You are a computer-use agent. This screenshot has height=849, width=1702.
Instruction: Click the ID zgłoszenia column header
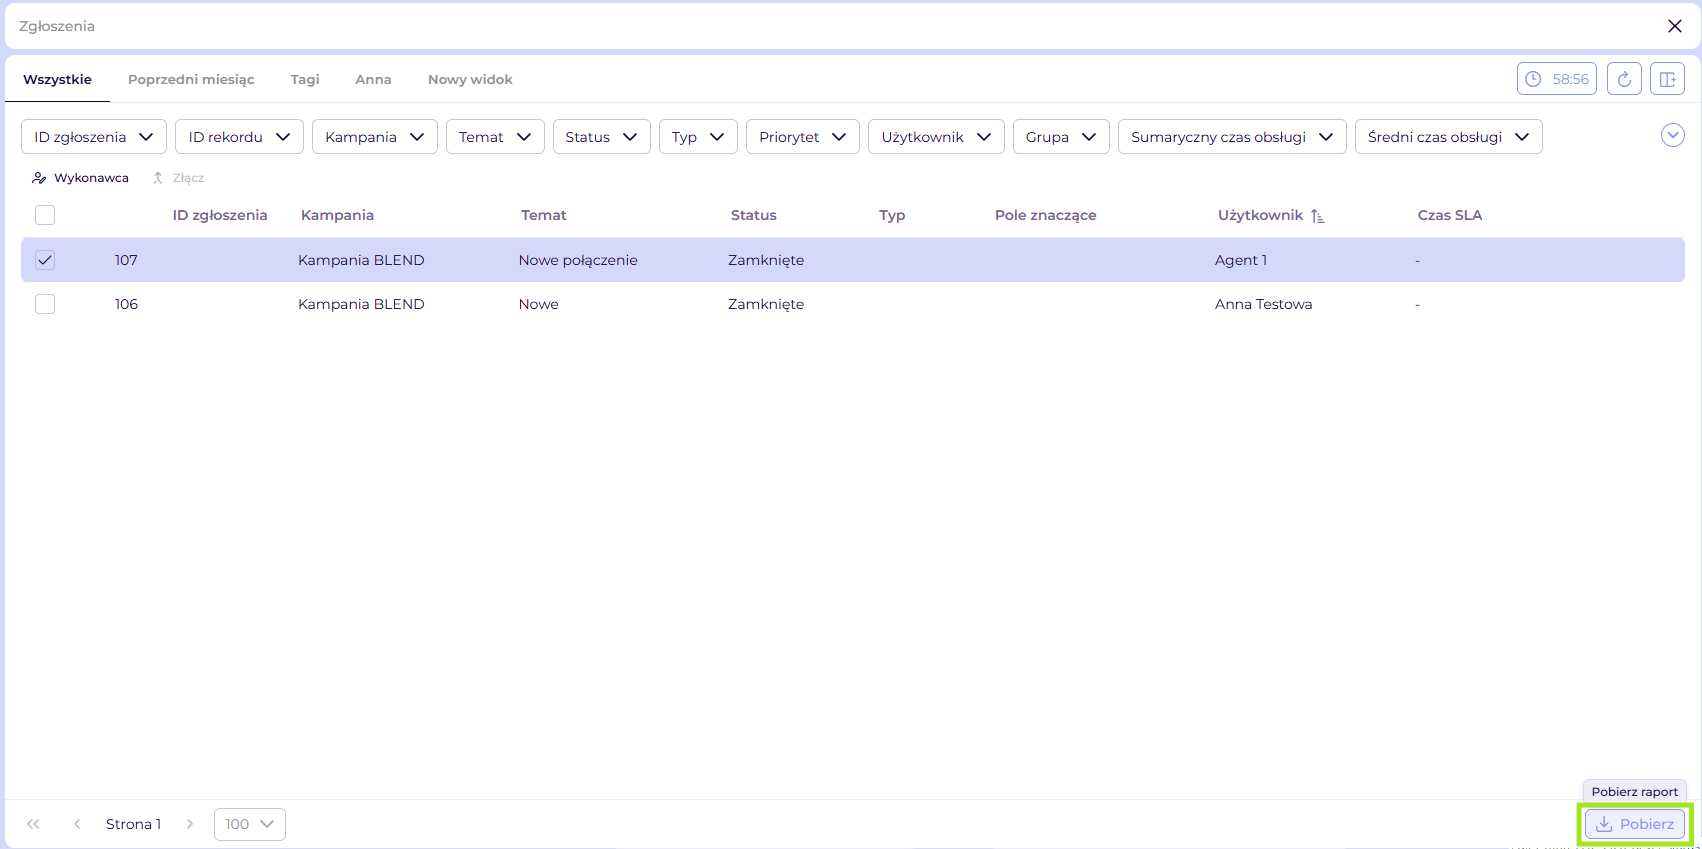point(220,215)
